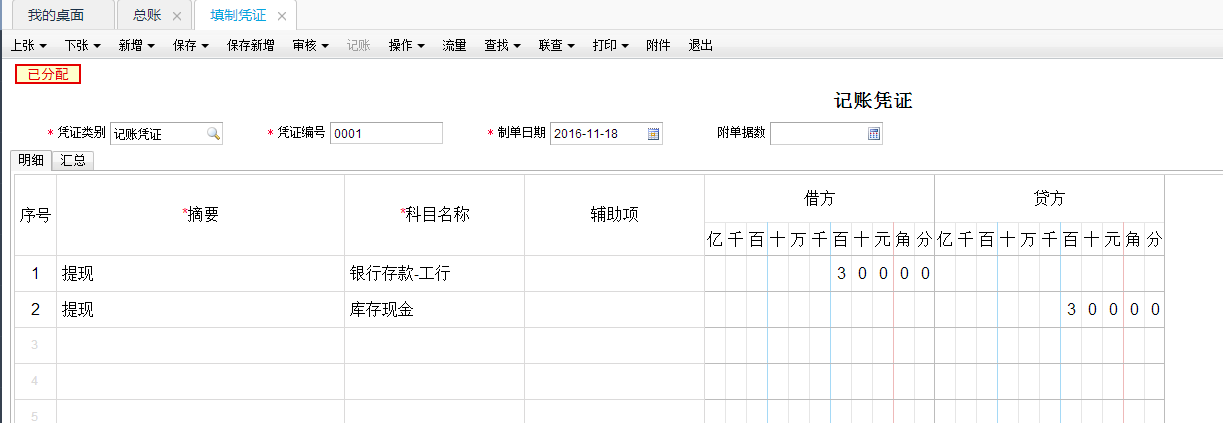Screen dimensions: 1223x423
Task: Expand the 新增 menu
Action: point(137,45)
